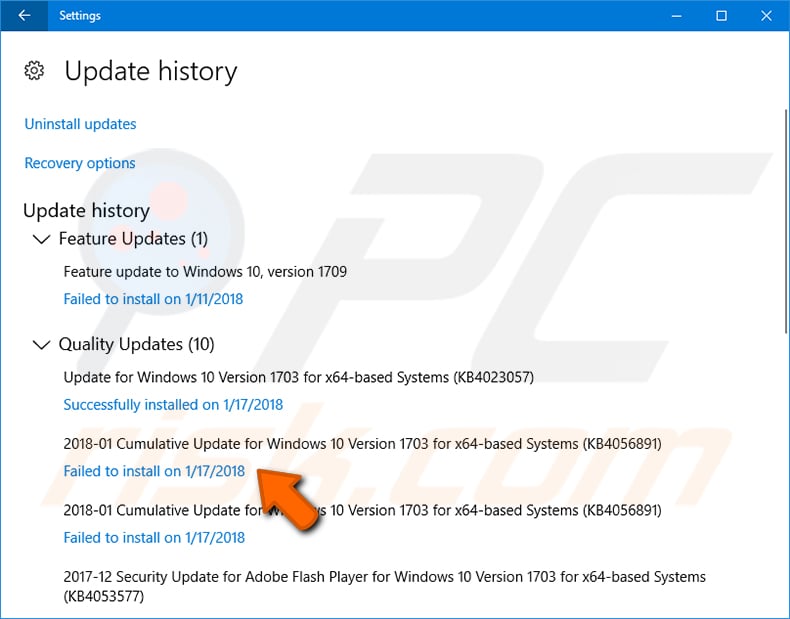
Task: Go back with the title bar arrow
Action: 24,16
